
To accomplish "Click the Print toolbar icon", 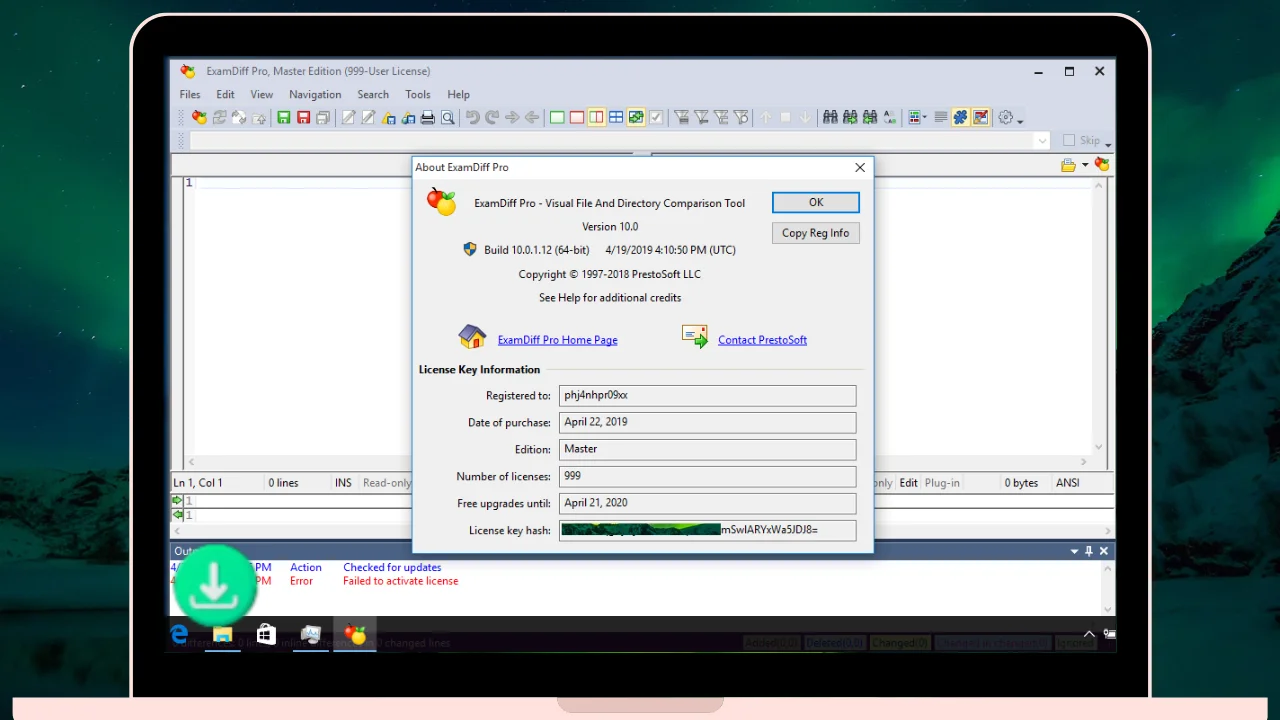I will [428, 118].
